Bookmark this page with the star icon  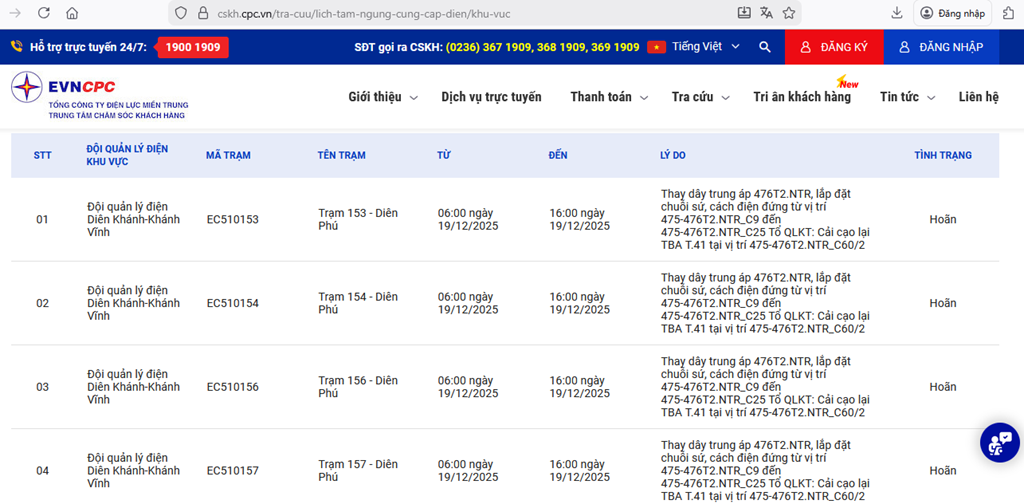[789, 13]
